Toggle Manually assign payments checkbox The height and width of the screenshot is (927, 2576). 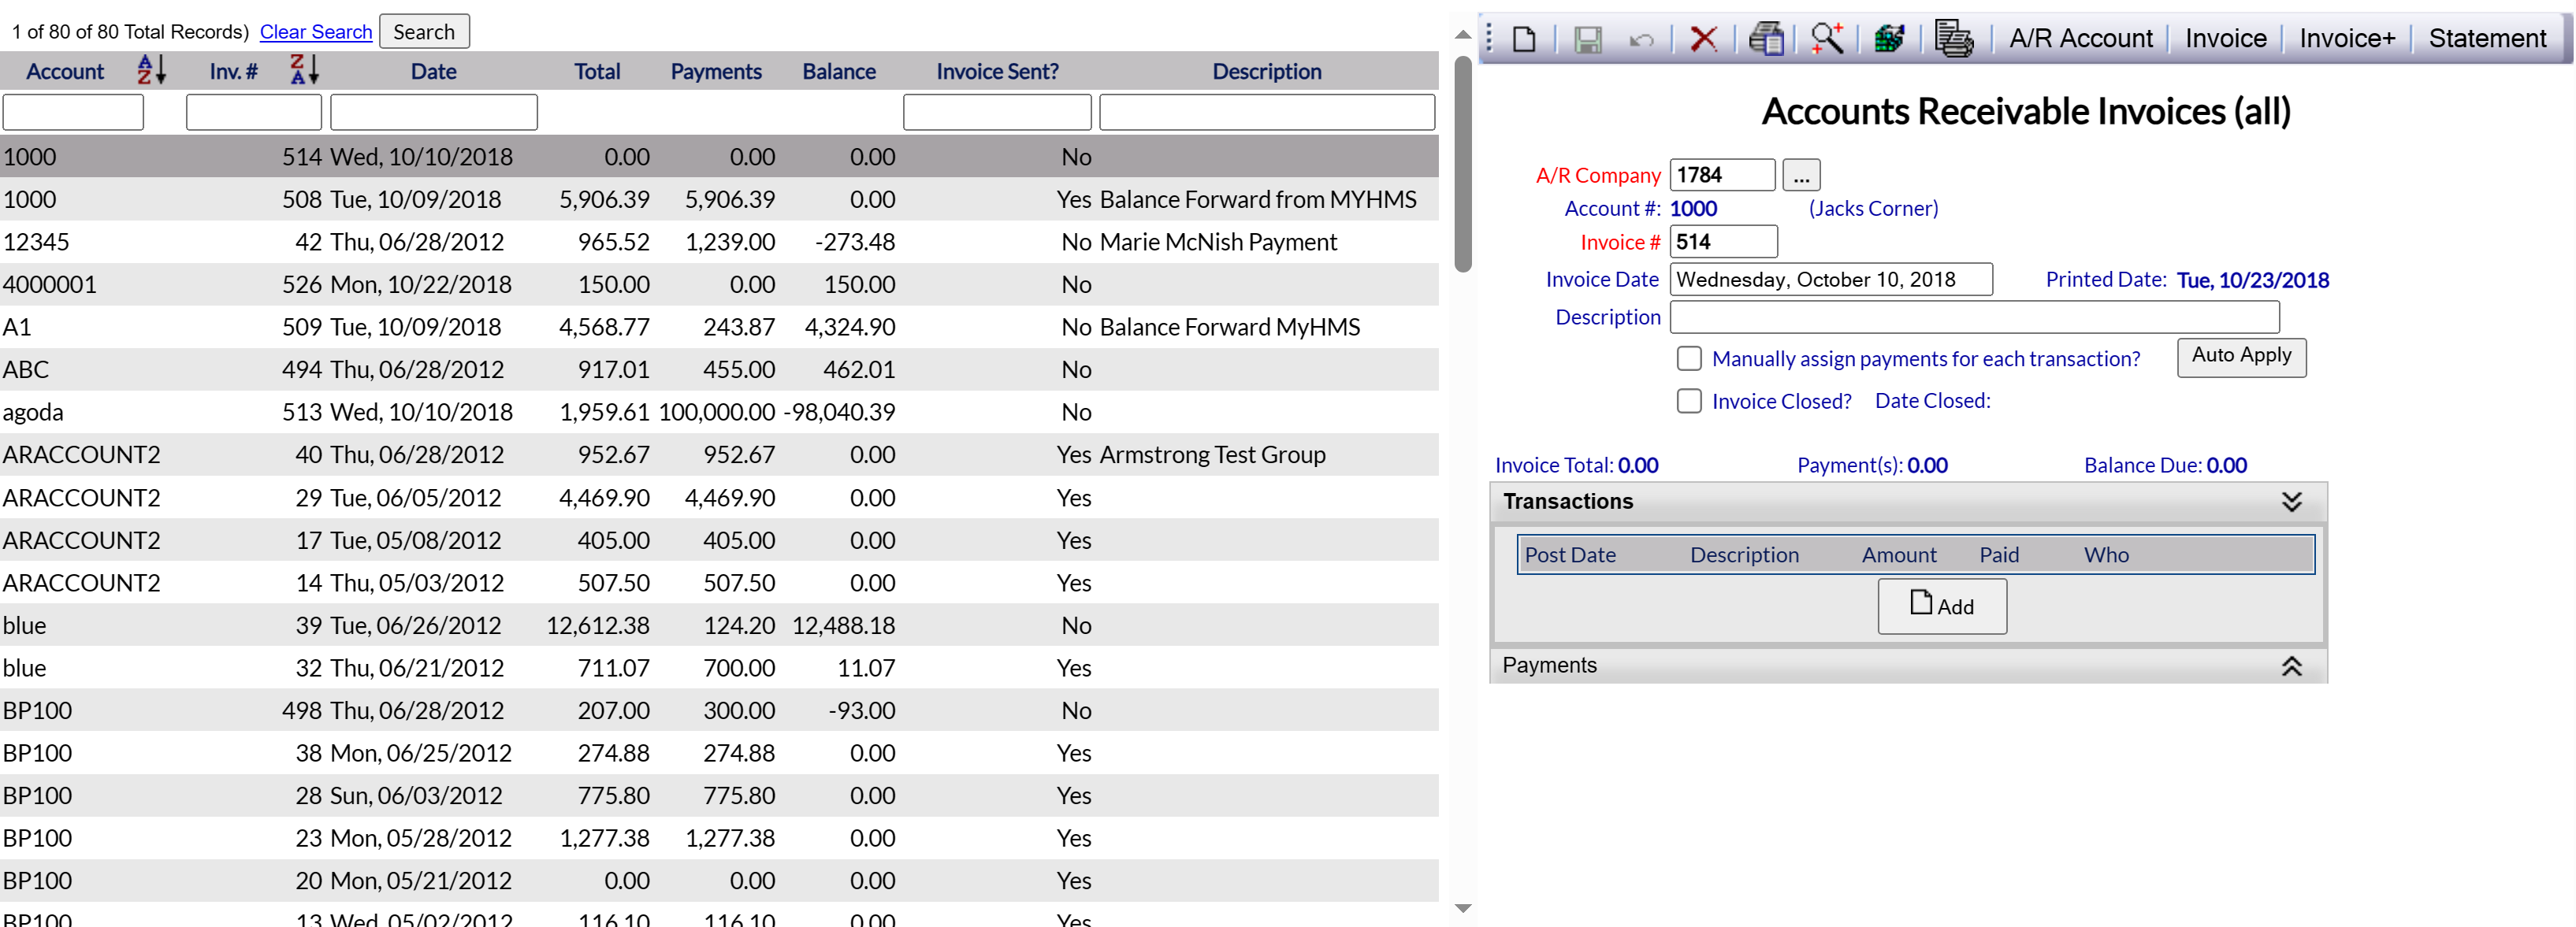[x=1689, y=358]
